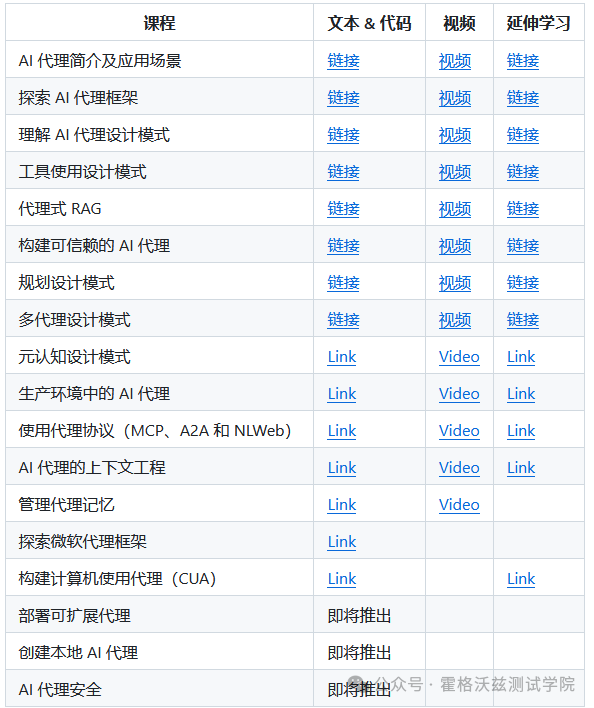Watch the 视频 for 多代理设计模式
This screenshot has width=594, height=708.
click(455, 320)
